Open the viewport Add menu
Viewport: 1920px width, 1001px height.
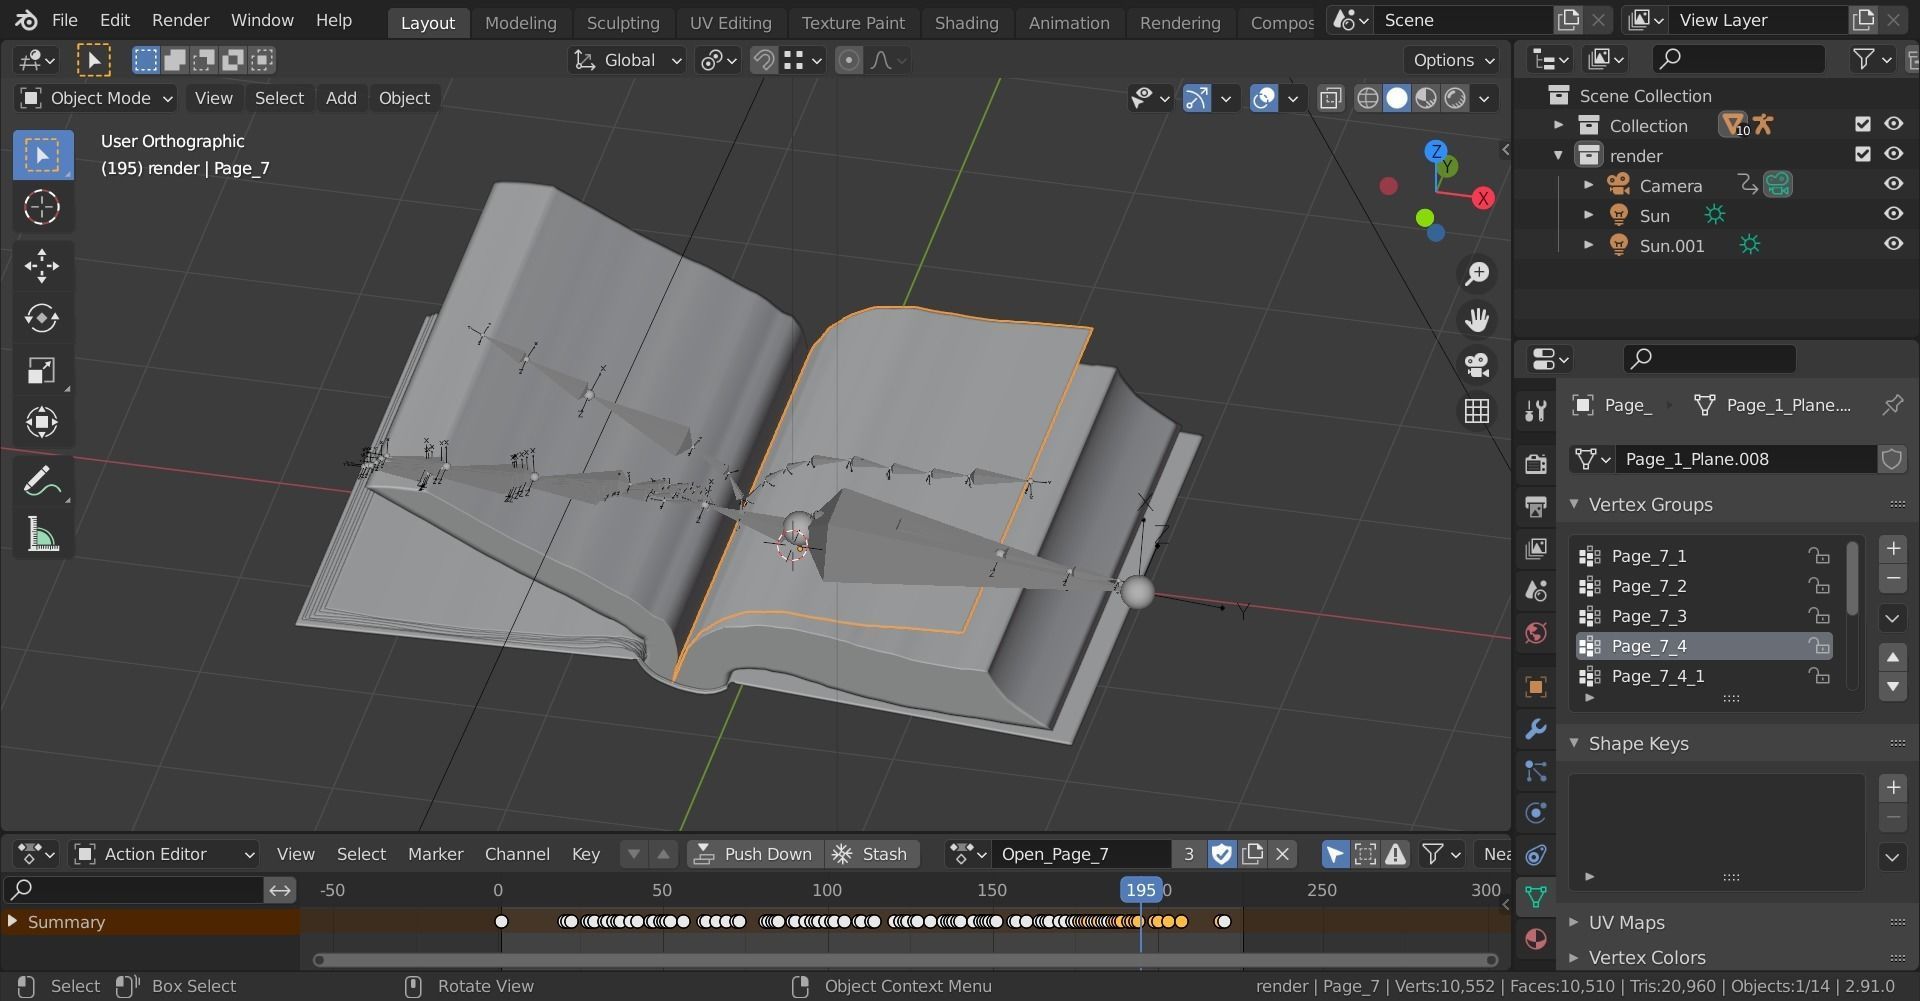341,98
